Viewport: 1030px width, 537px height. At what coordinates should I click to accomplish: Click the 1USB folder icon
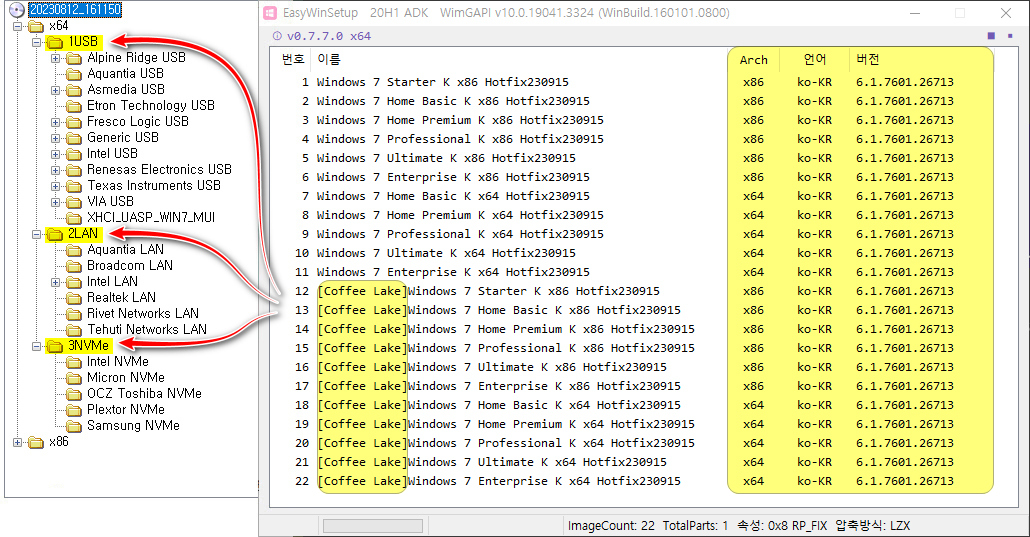click(x=55, y=43)
